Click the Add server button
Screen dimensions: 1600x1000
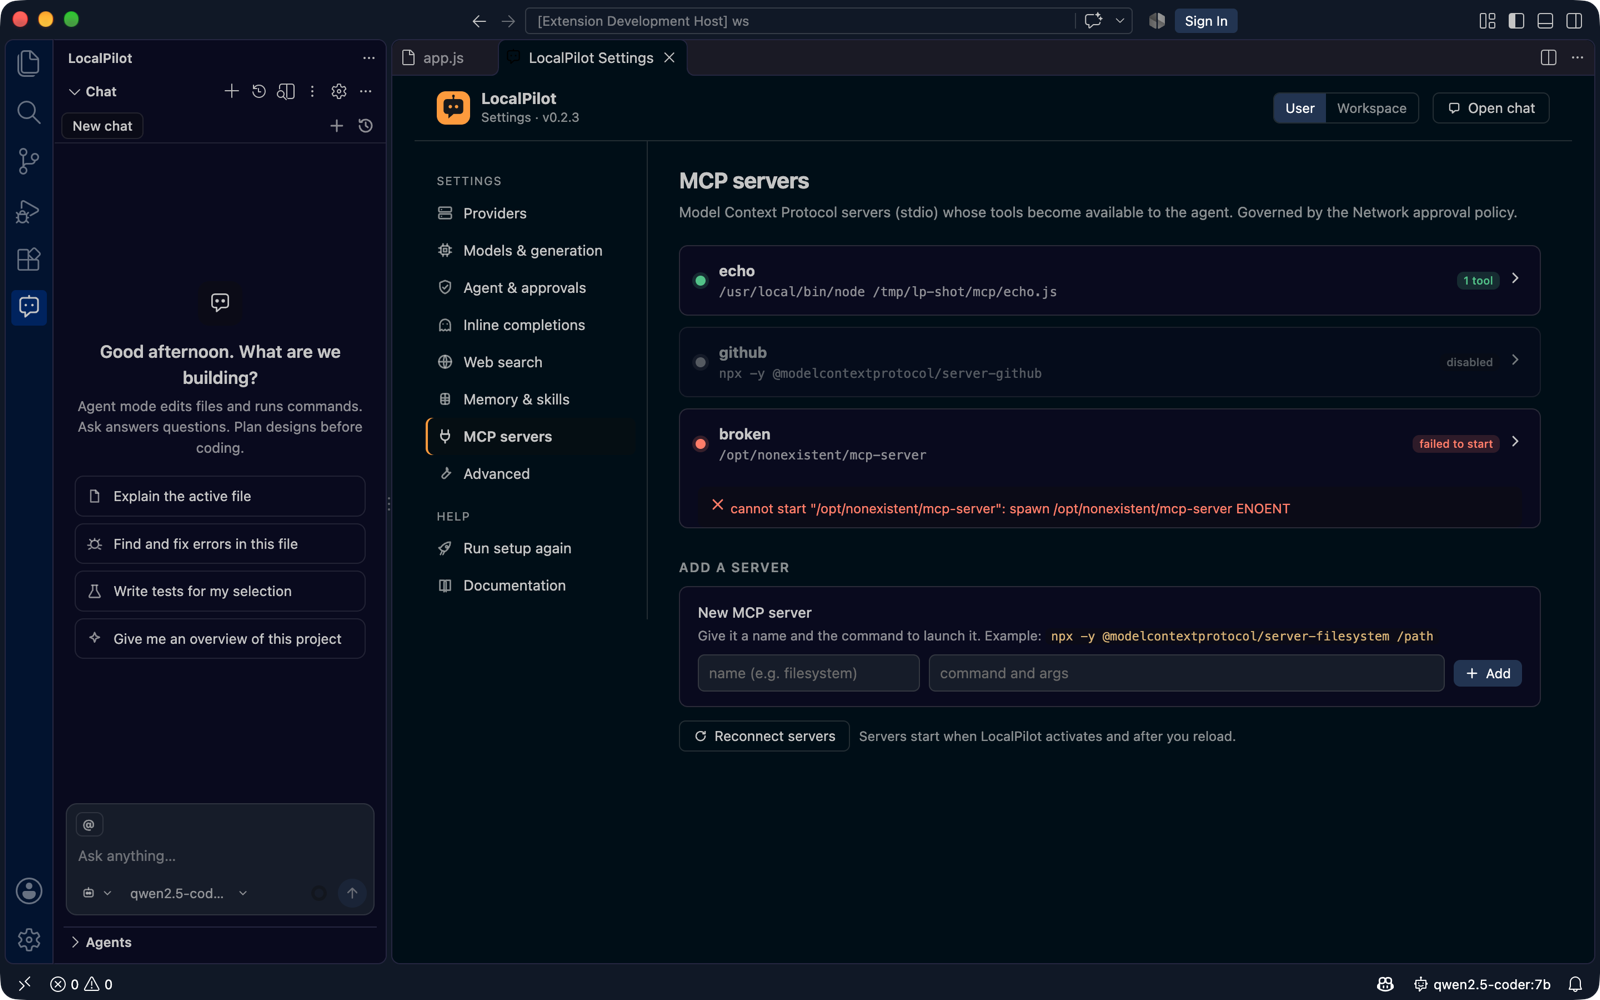click(x=1487, y=674)
